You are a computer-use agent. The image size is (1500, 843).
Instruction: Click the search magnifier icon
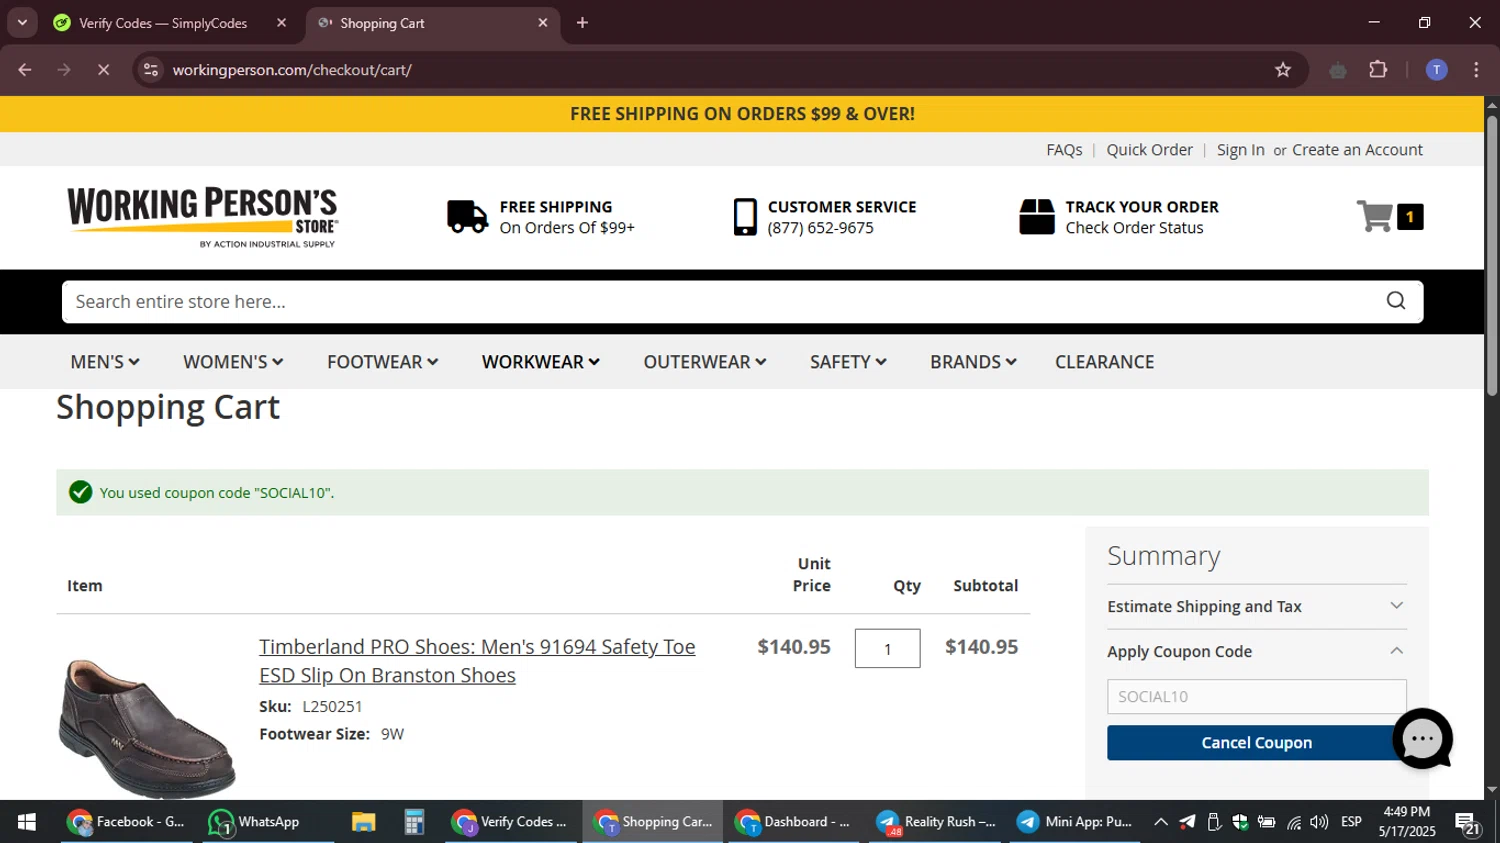(1396, 301)
